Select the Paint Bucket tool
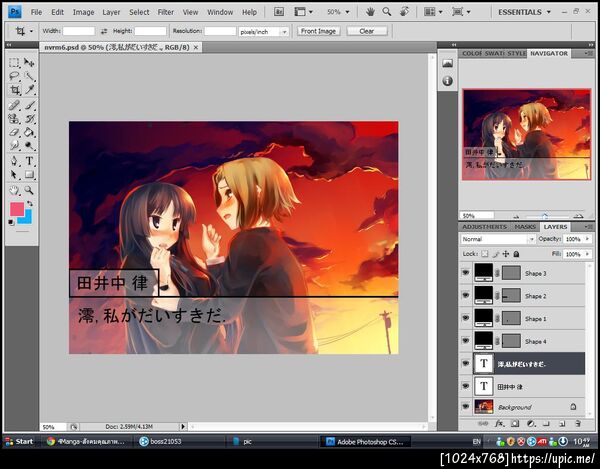The width and height of the screenshot is (600, 469). [x=29, y=132]
